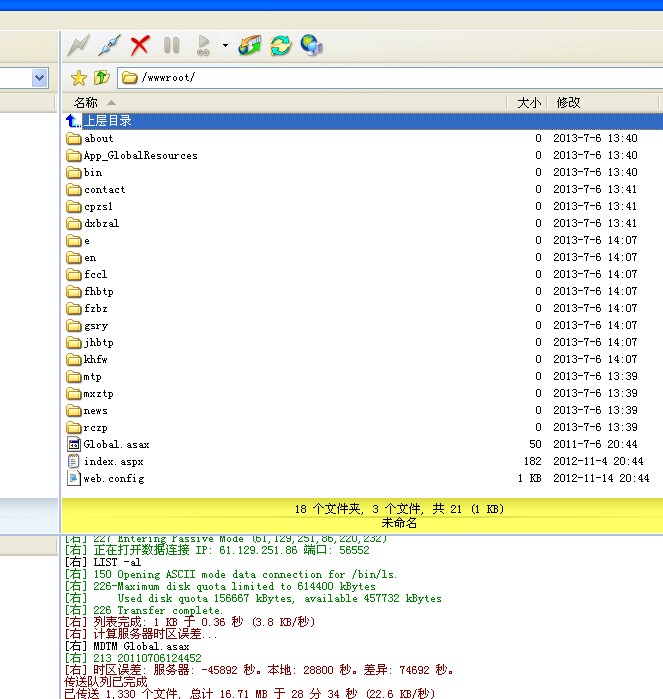This screenshot has width=663, height=699.
Task: Select the web.config file
Action: pos(113,478)
